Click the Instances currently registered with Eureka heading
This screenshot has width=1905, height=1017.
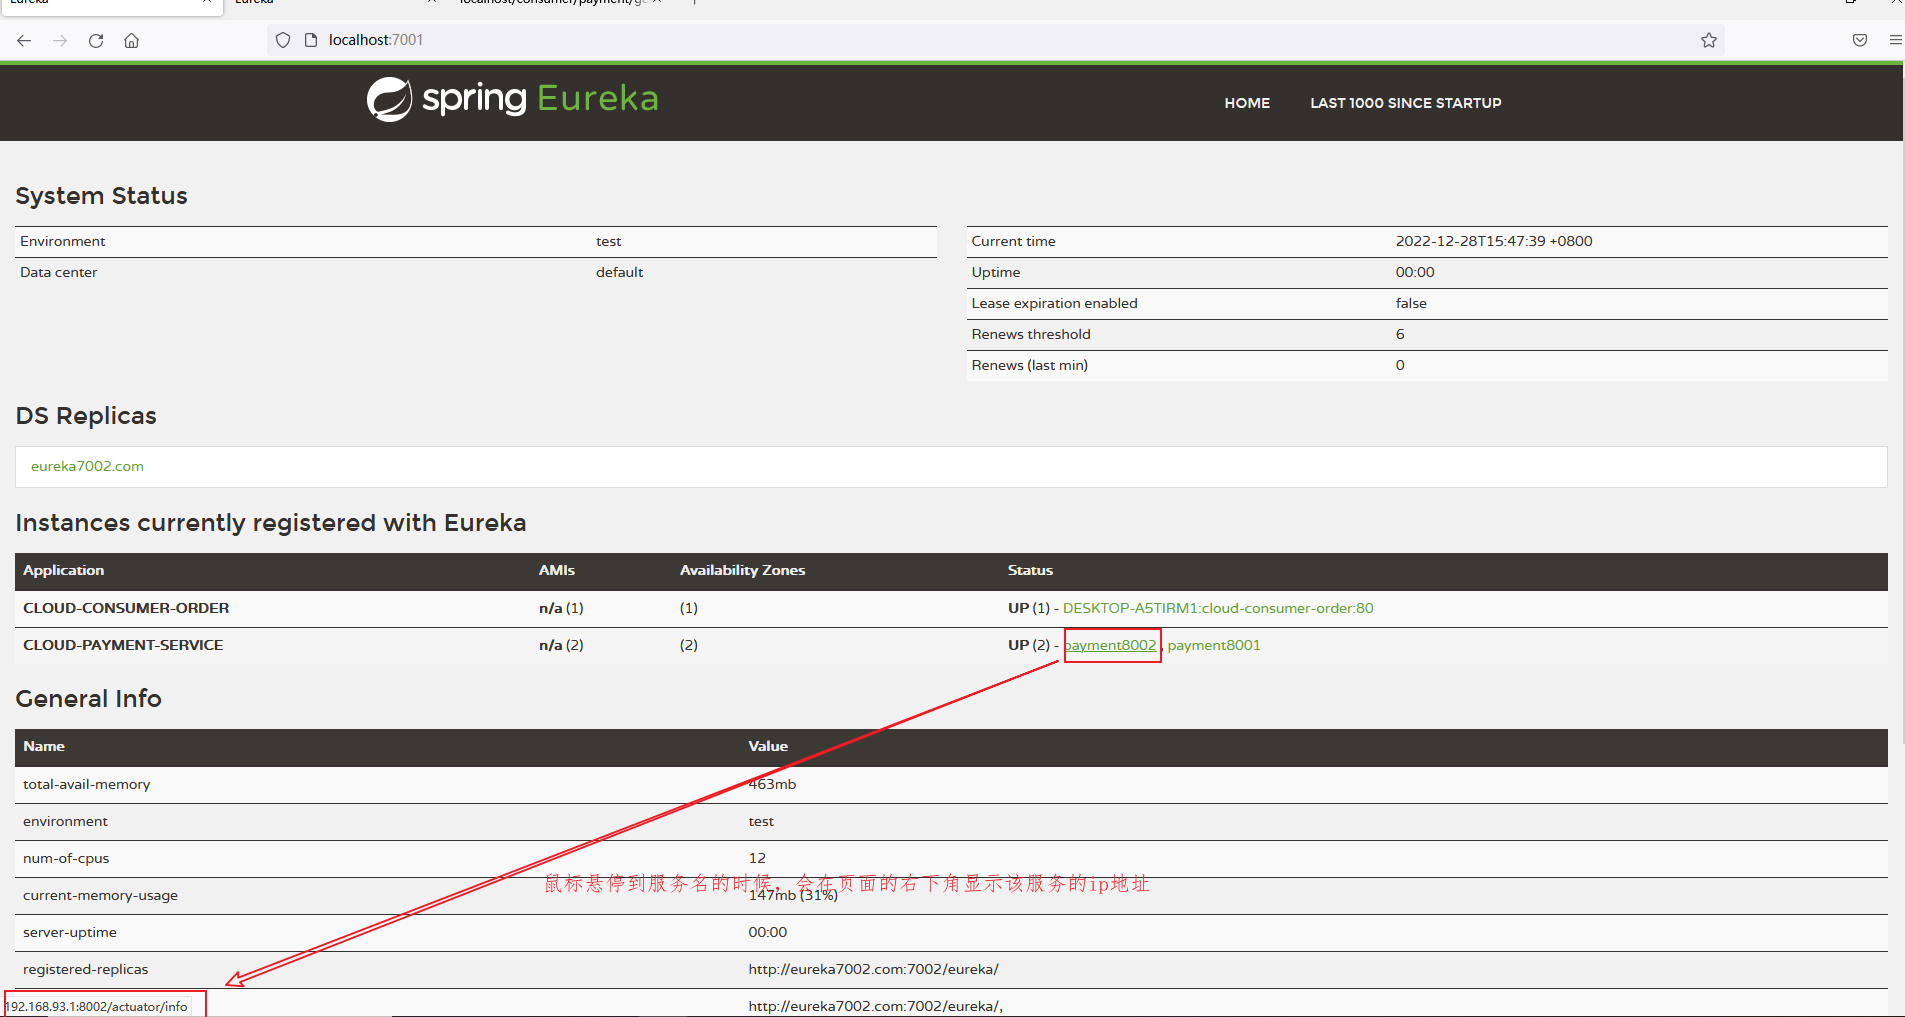pos(270,523)
